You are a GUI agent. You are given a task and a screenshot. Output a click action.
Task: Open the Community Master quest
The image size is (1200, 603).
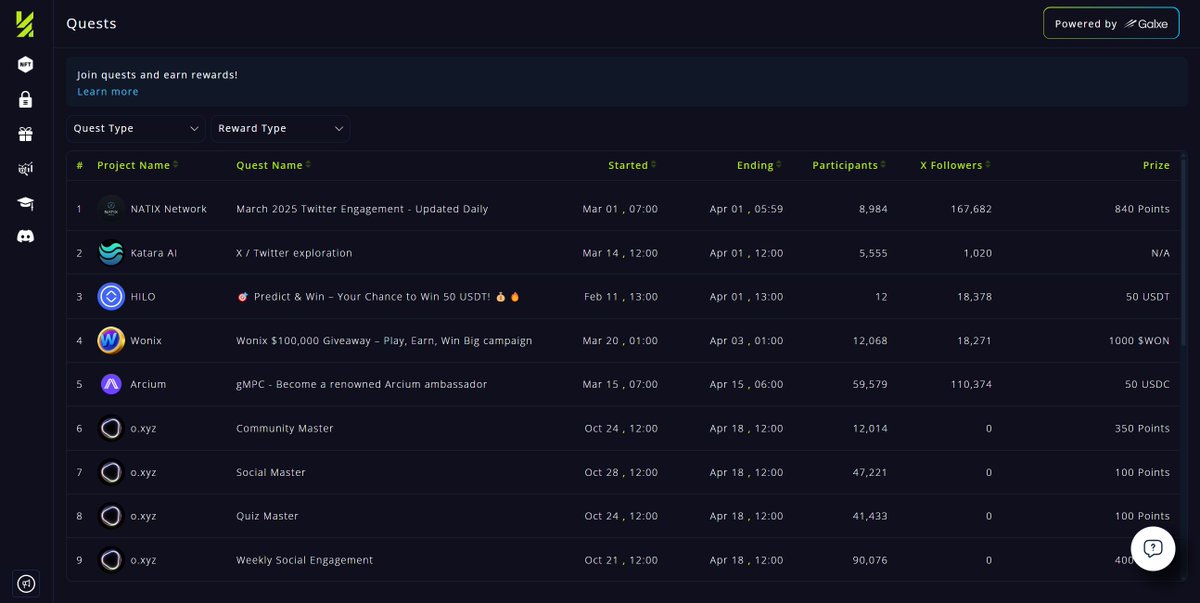click(x=285, y=428)
